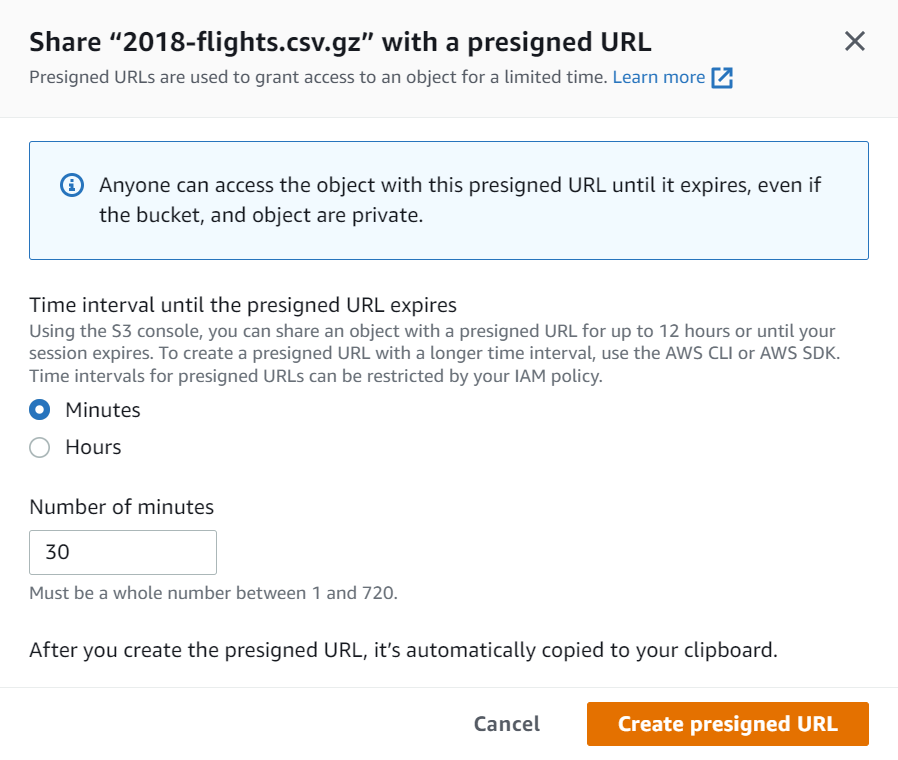Click the "Number of minutes" field label
Viewport: 898px width, 760px height.
[x=122, y=507]
